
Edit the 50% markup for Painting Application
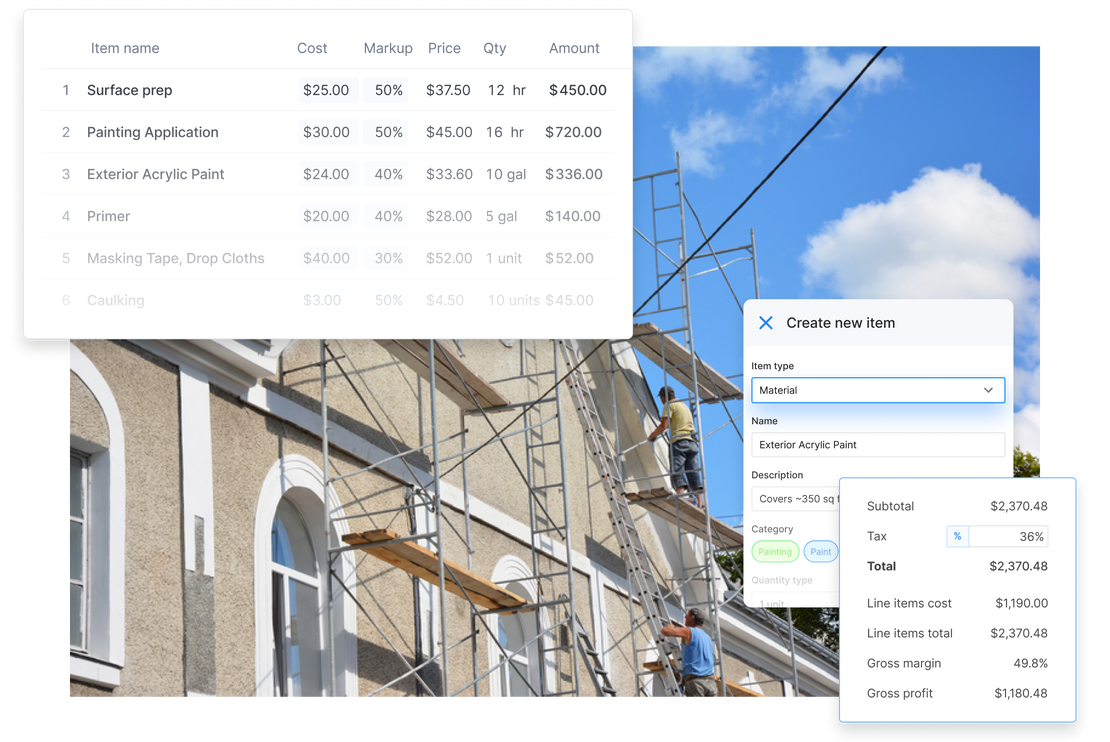coord(388,132)
